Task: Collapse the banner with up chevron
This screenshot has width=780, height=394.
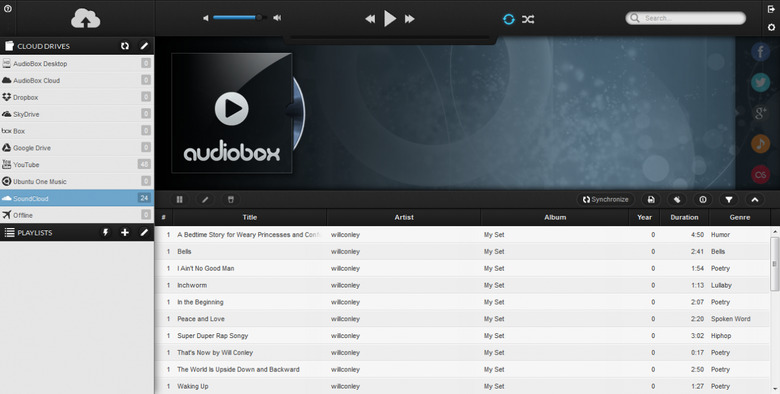Action: point(754,199)
